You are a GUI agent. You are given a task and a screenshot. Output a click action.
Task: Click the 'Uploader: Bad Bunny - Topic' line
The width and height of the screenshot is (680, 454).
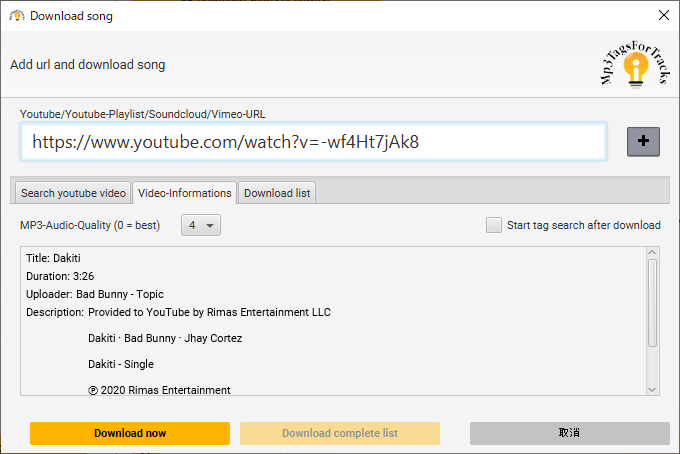[95, 294]
